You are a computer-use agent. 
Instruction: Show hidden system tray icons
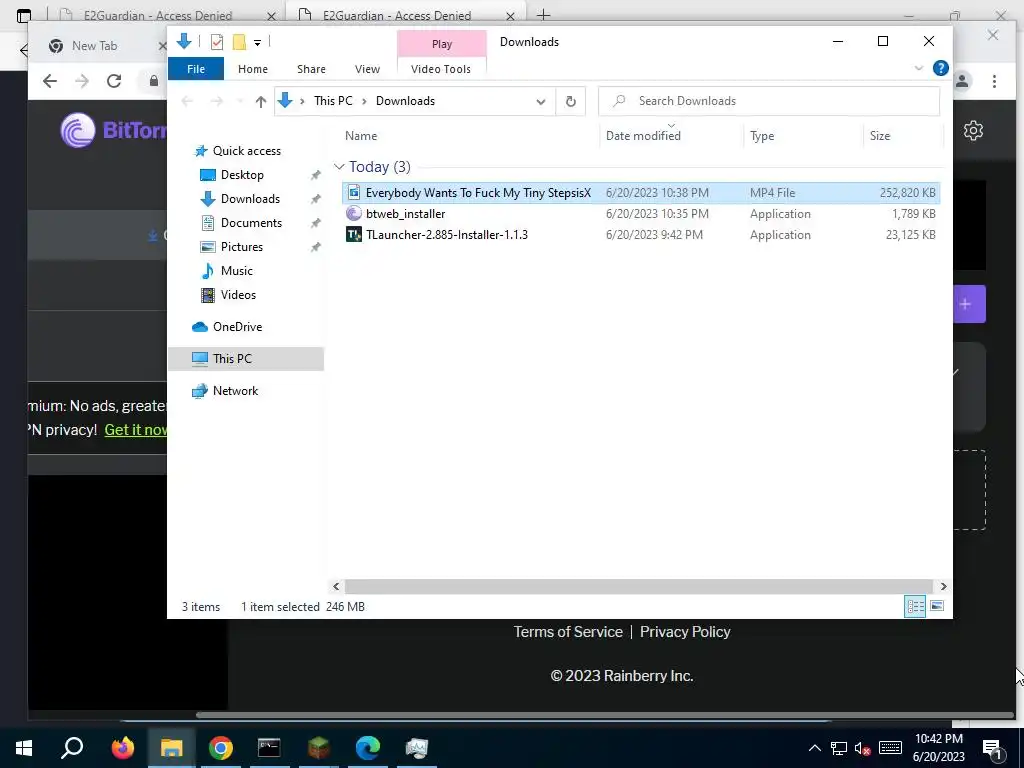click(814, 748)
